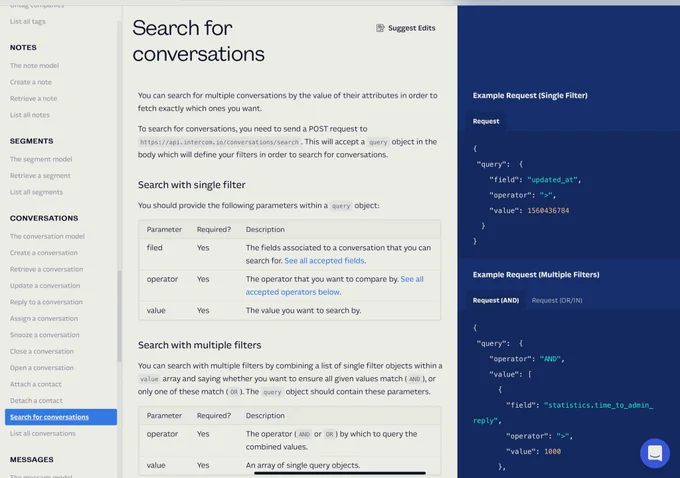
Task: Click the 1000 value in code
Action: click(x=552, y=452)
